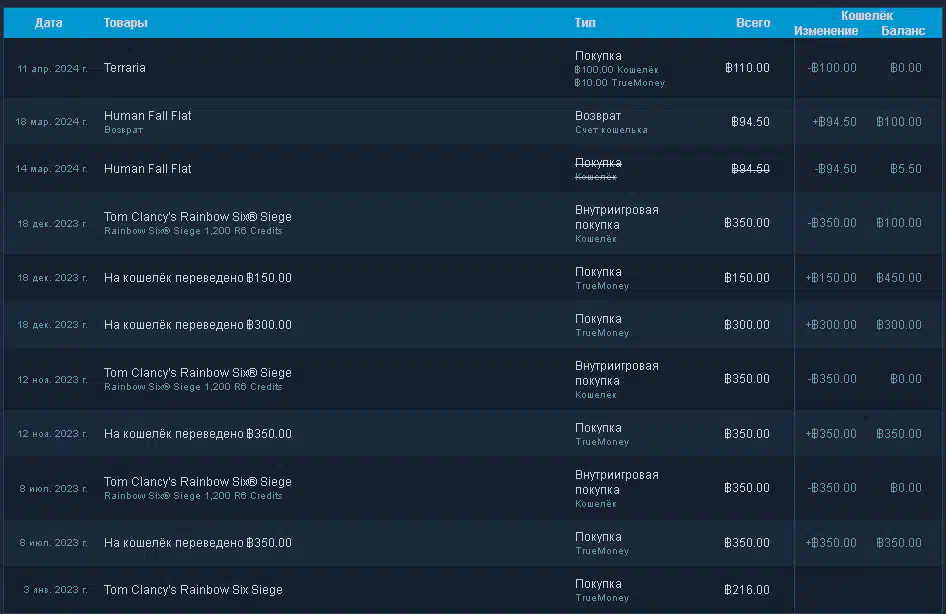The width and height of the screenshot is (946, 614).
Task: Click the "Дата" column header
Action: point(48,23)
